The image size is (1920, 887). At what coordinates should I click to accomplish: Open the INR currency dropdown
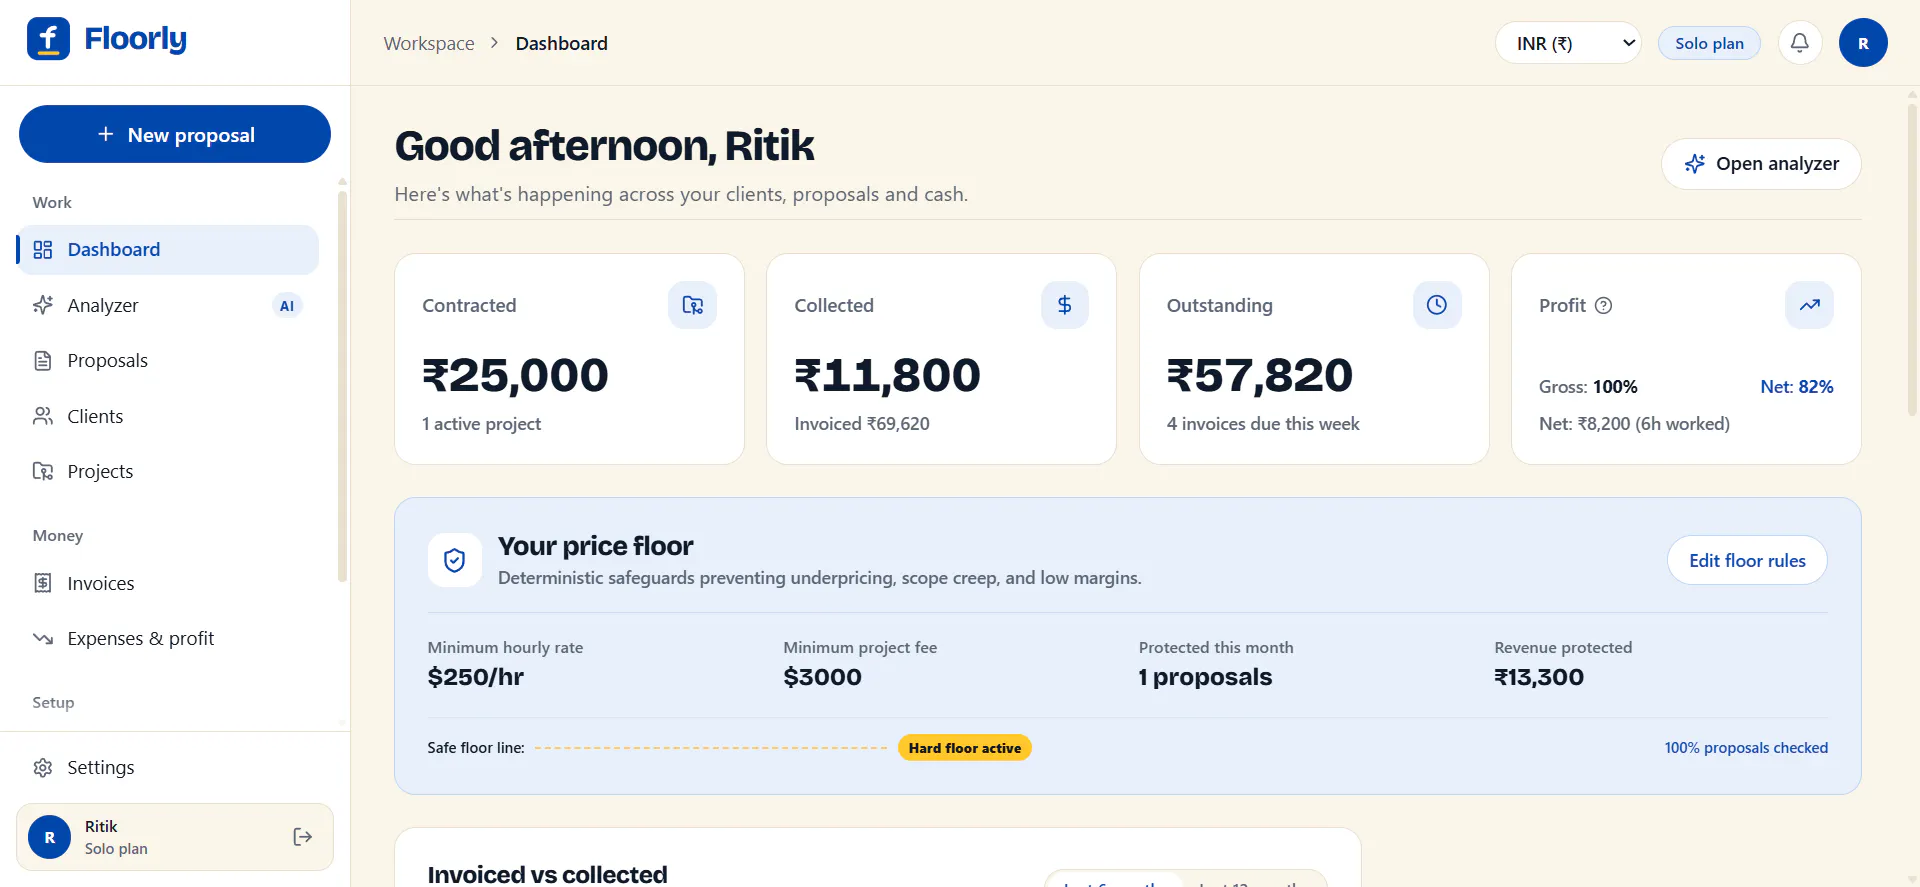tap(1568, 43)
